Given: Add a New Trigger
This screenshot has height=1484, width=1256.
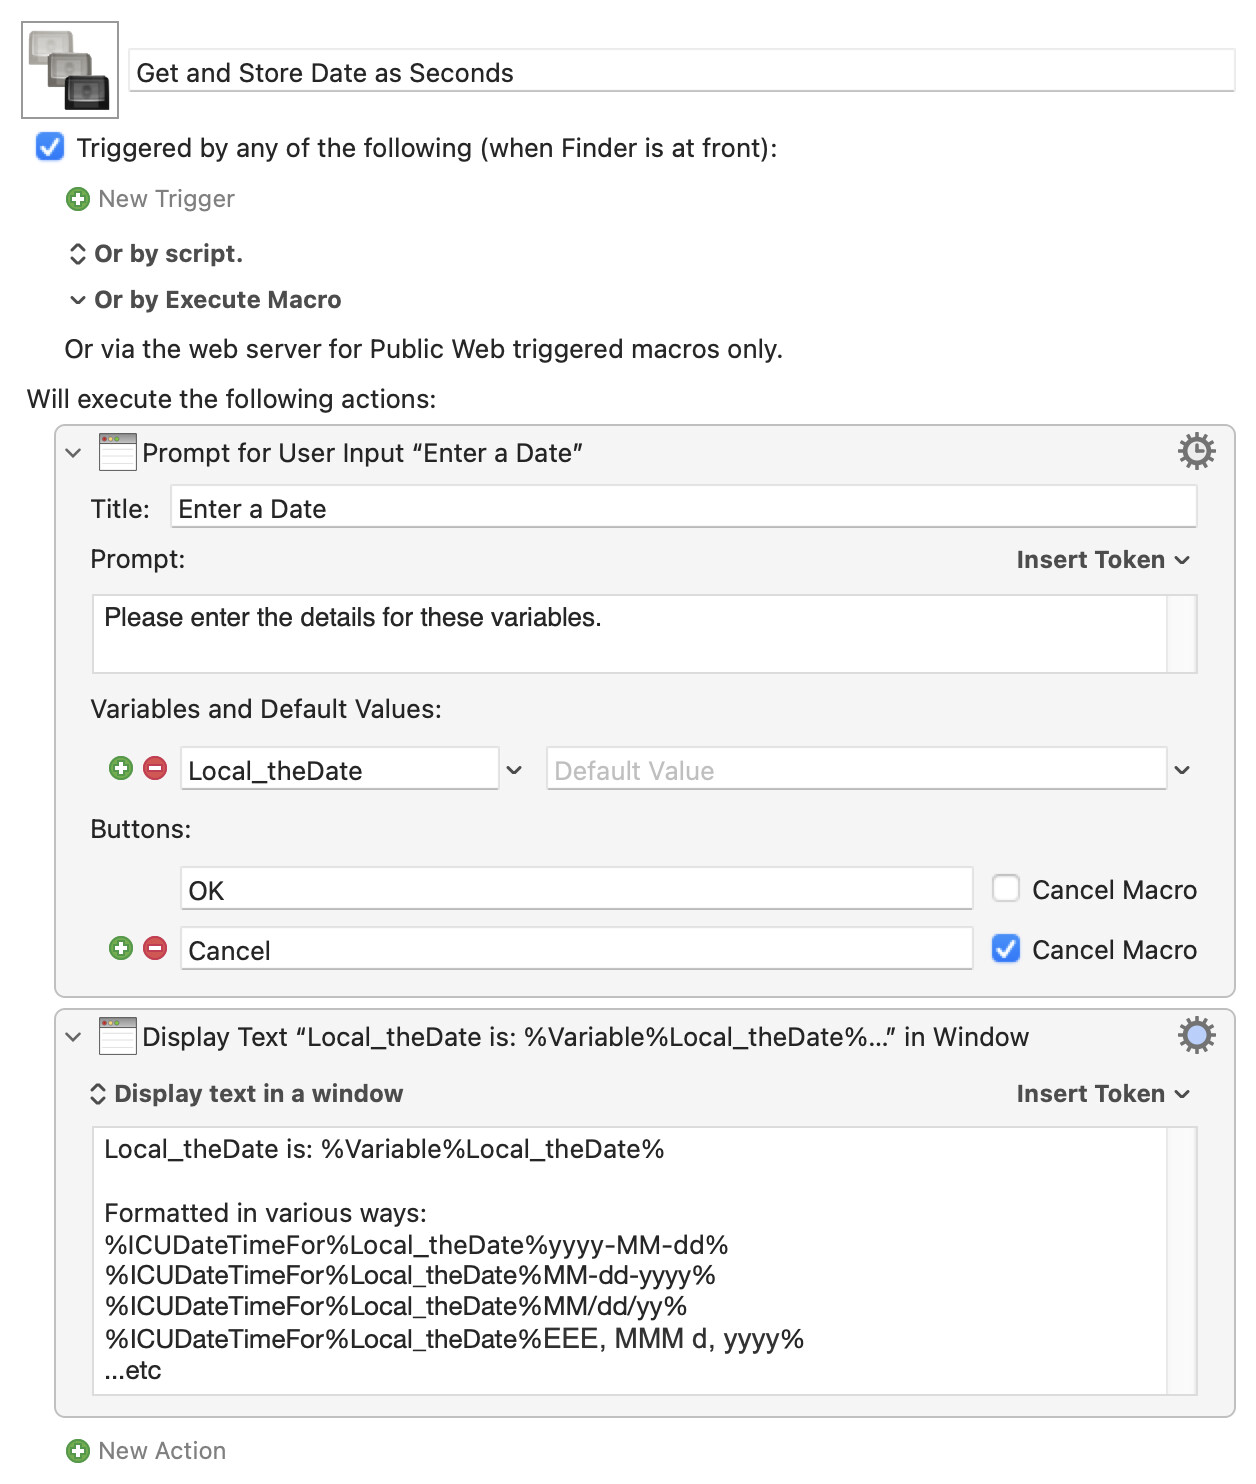Looking at the screenshot, I should point(150,199).
